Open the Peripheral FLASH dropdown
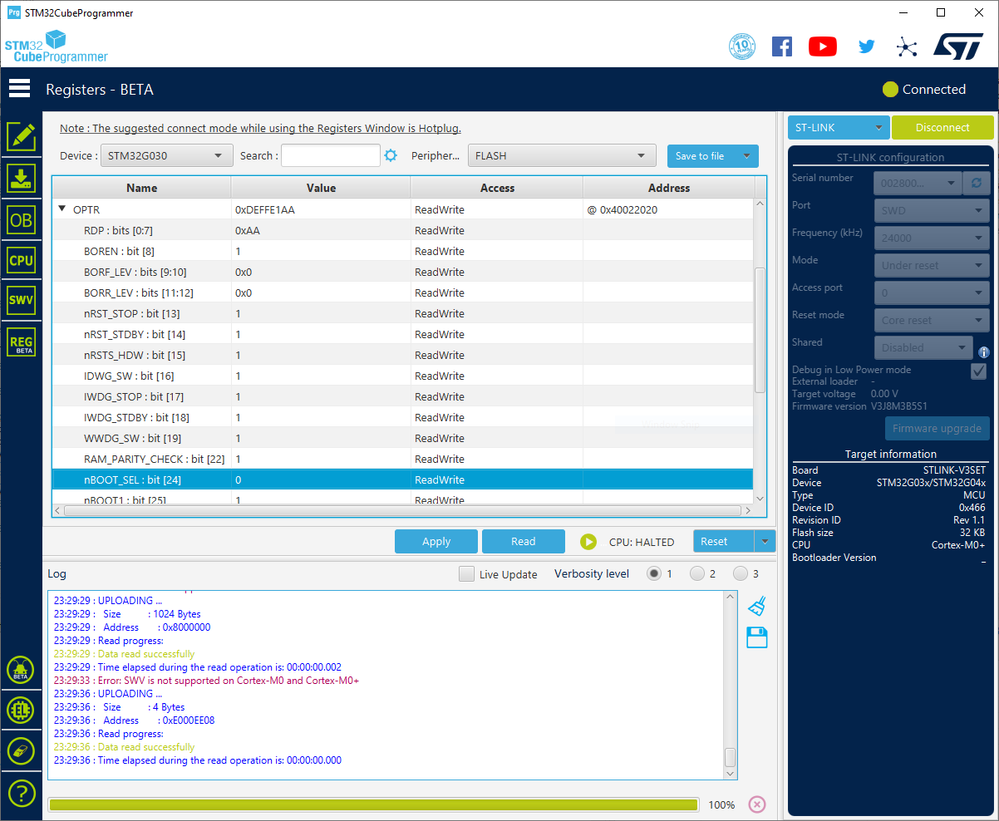Viewport: 999px width, 821px height. (x=561, y=155)
